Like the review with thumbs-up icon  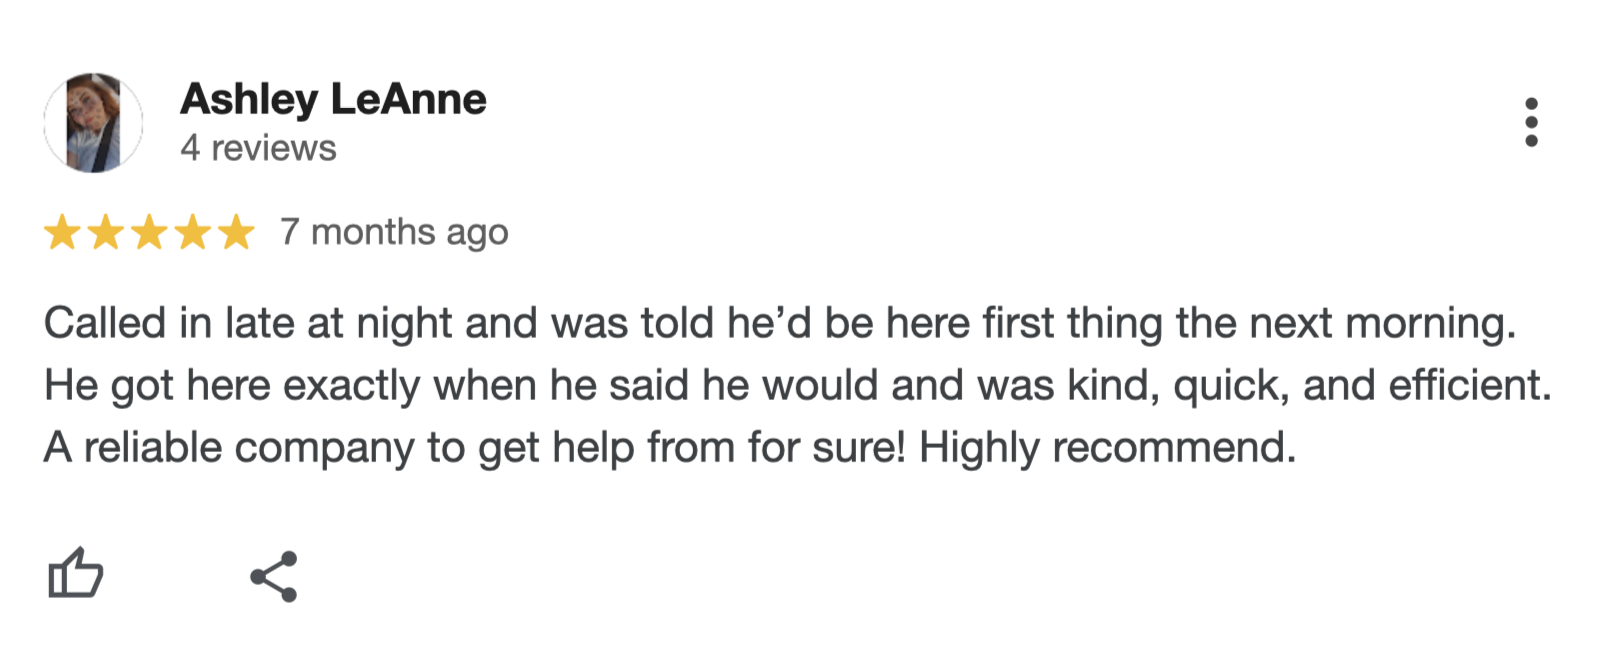[76, 574]
